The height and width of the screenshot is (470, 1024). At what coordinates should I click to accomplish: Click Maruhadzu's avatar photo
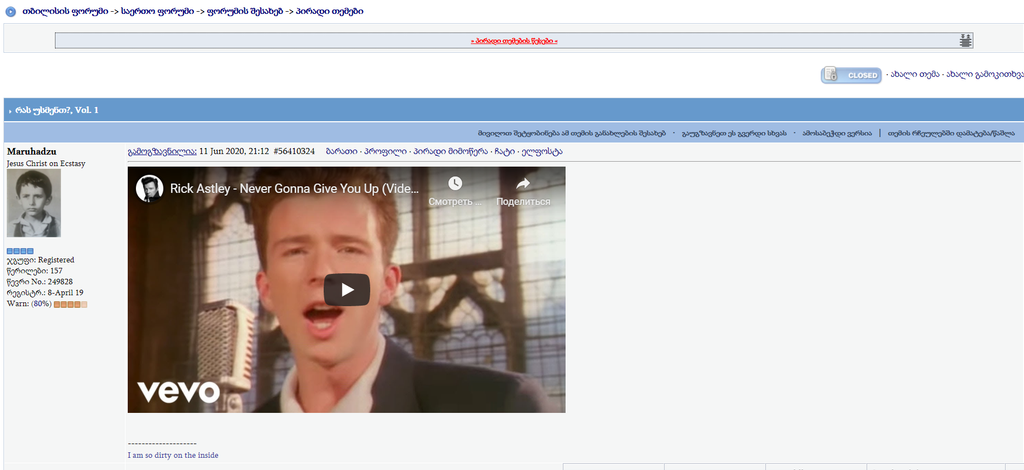[33, 203]
